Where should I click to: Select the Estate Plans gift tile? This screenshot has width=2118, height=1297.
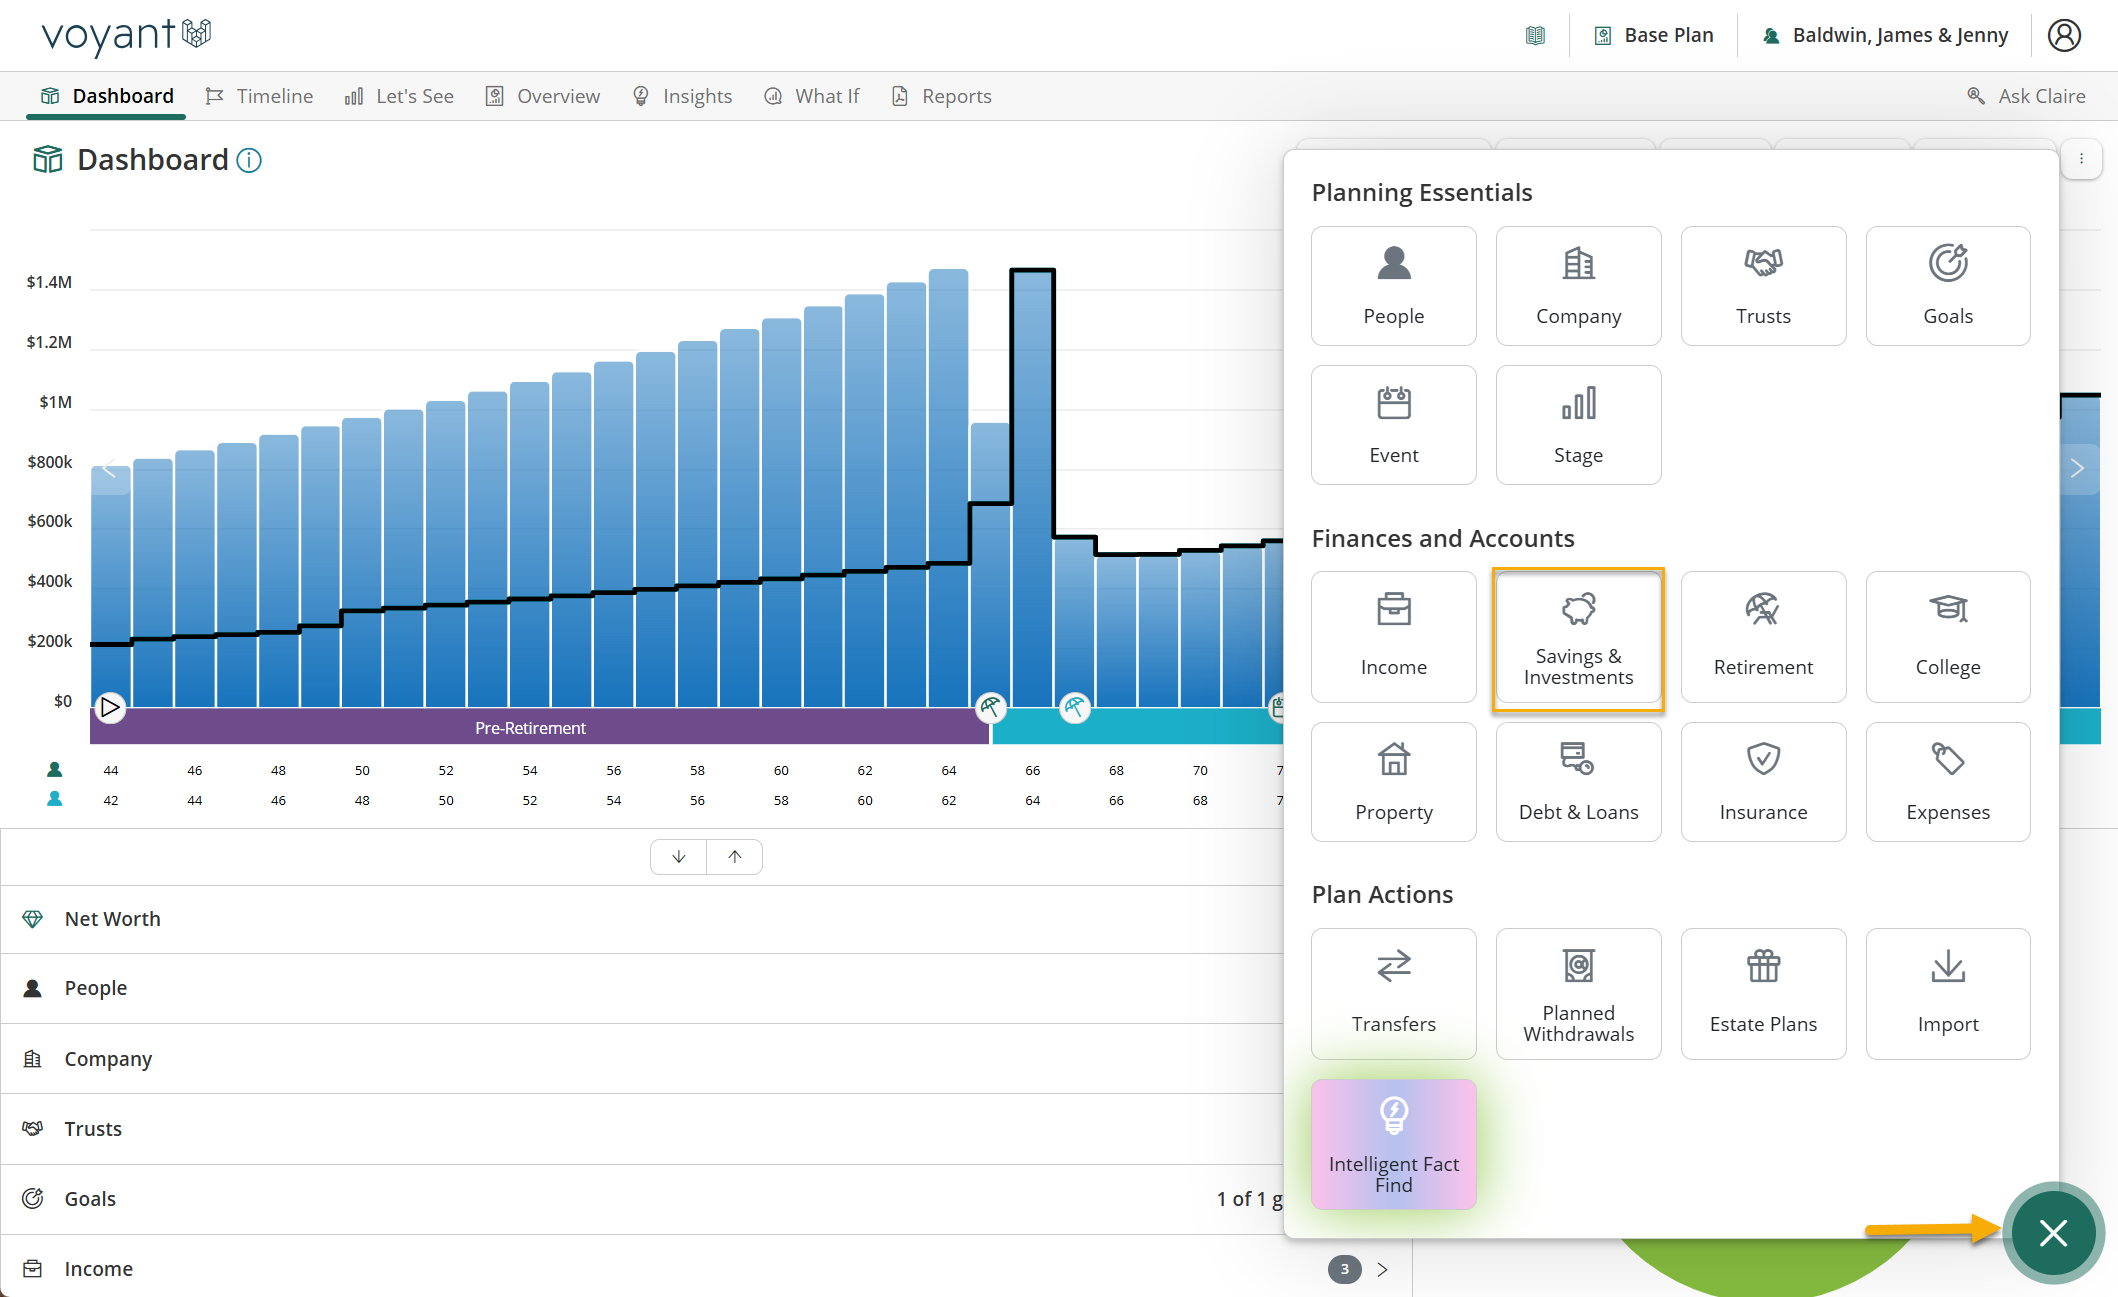(x=1763, y=994)
